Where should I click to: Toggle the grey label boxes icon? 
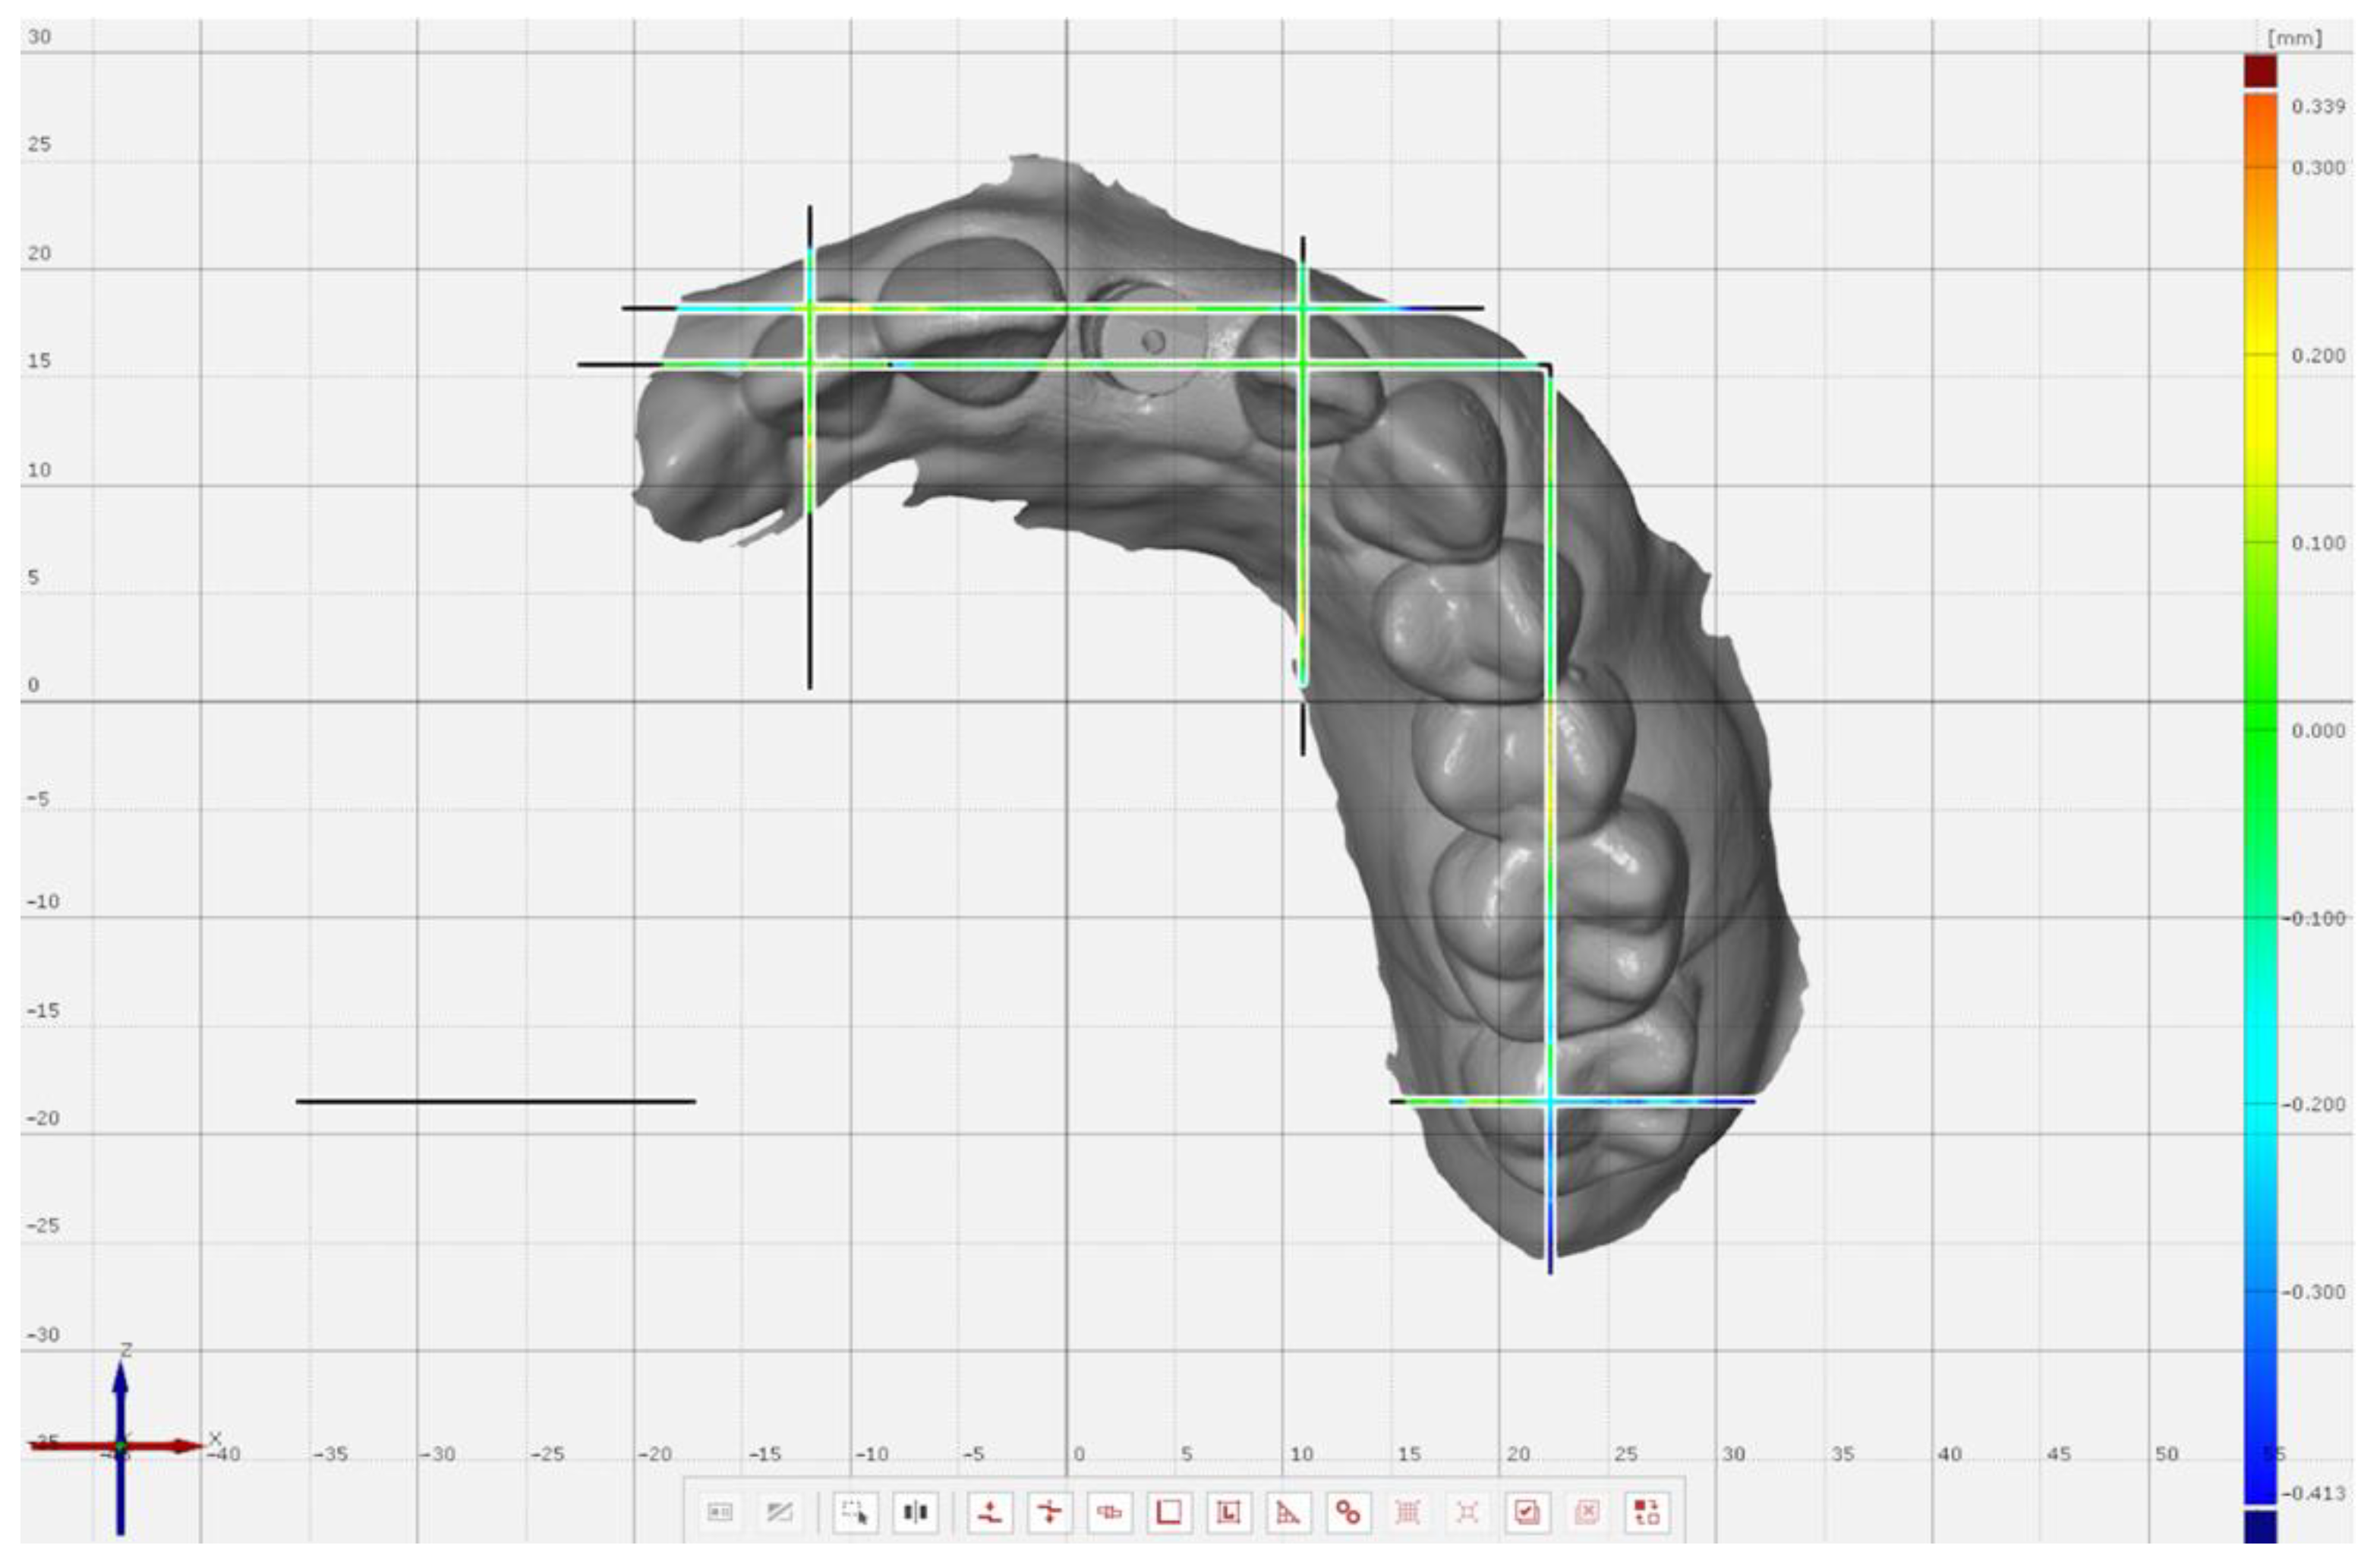720,1512
